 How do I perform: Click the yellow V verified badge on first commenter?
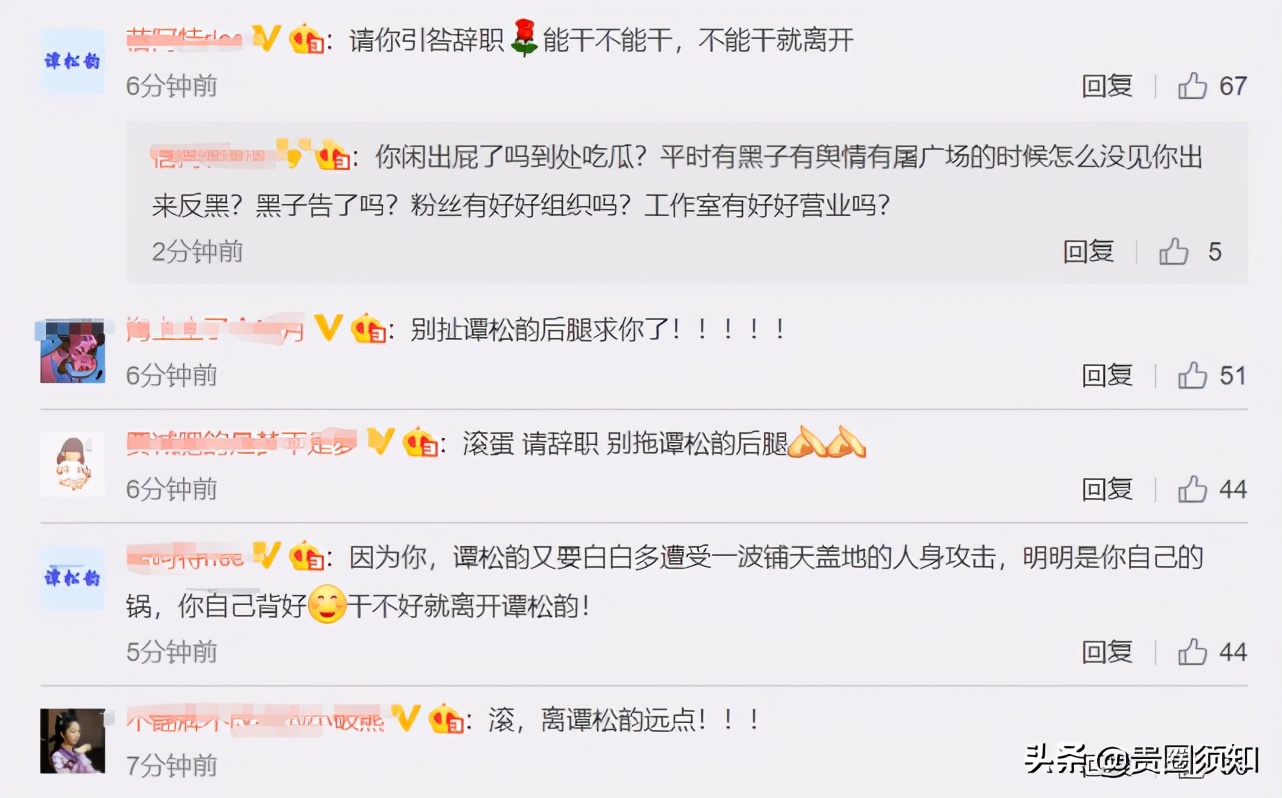265,39
